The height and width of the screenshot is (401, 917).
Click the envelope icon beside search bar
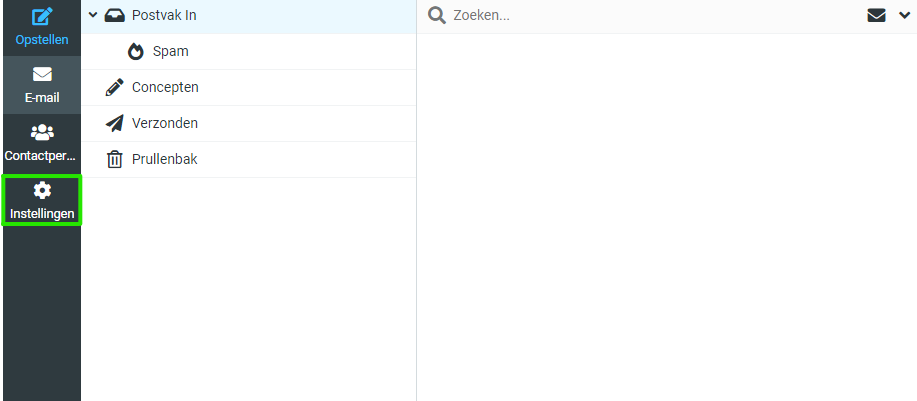pyautogui.click(x=876, y=16)
